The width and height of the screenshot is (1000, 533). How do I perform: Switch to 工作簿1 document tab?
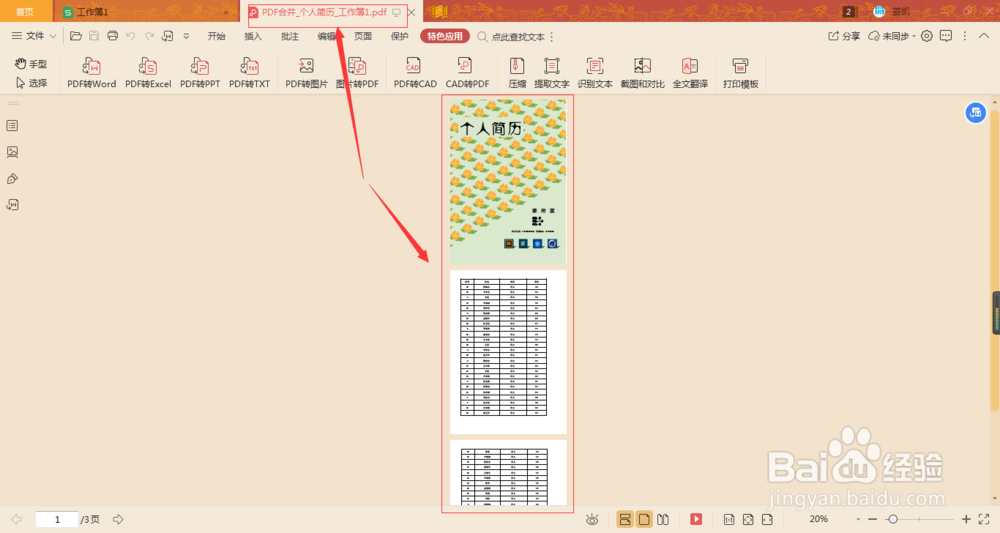(x=146, y=12)
